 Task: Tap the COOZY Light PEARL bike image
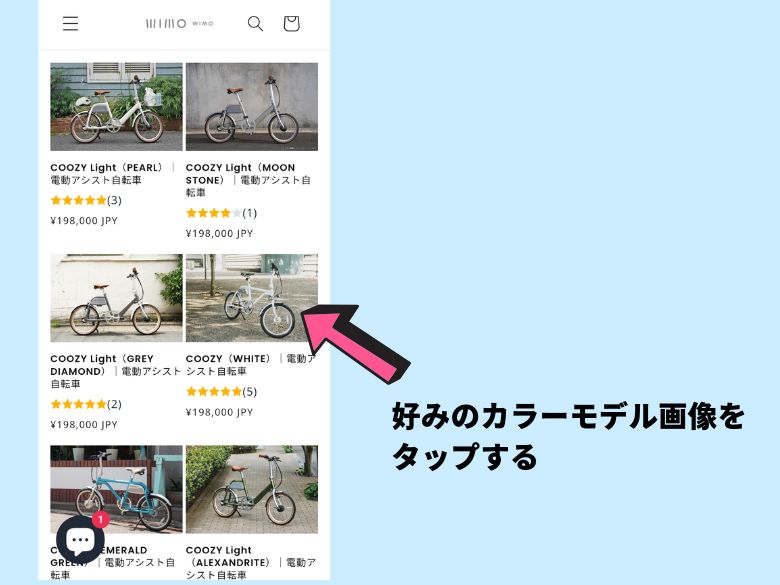(116, 106)
